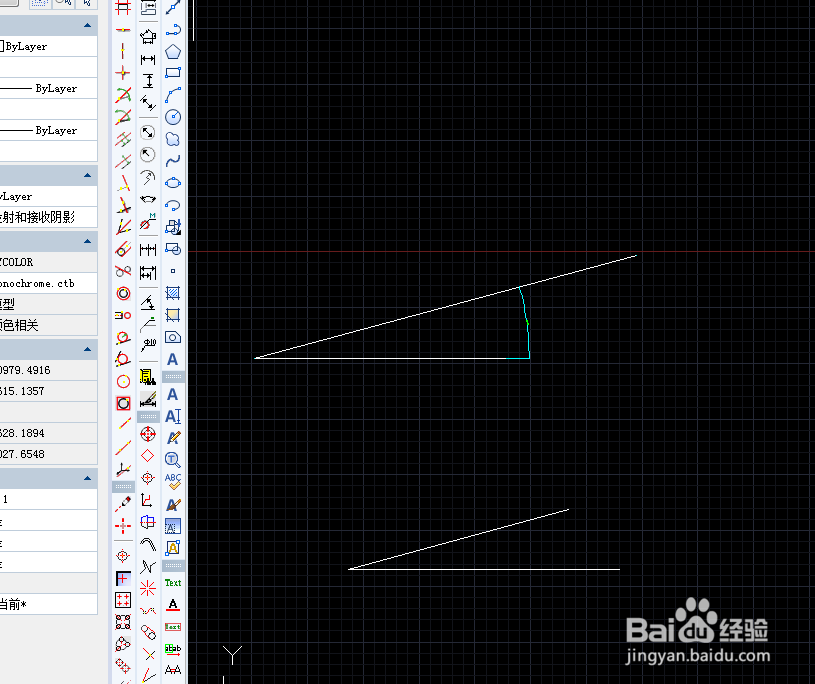Click the red circle in square tool
Image resolution: width=815 pixels, height=684 pixels.
click(123, 403)
